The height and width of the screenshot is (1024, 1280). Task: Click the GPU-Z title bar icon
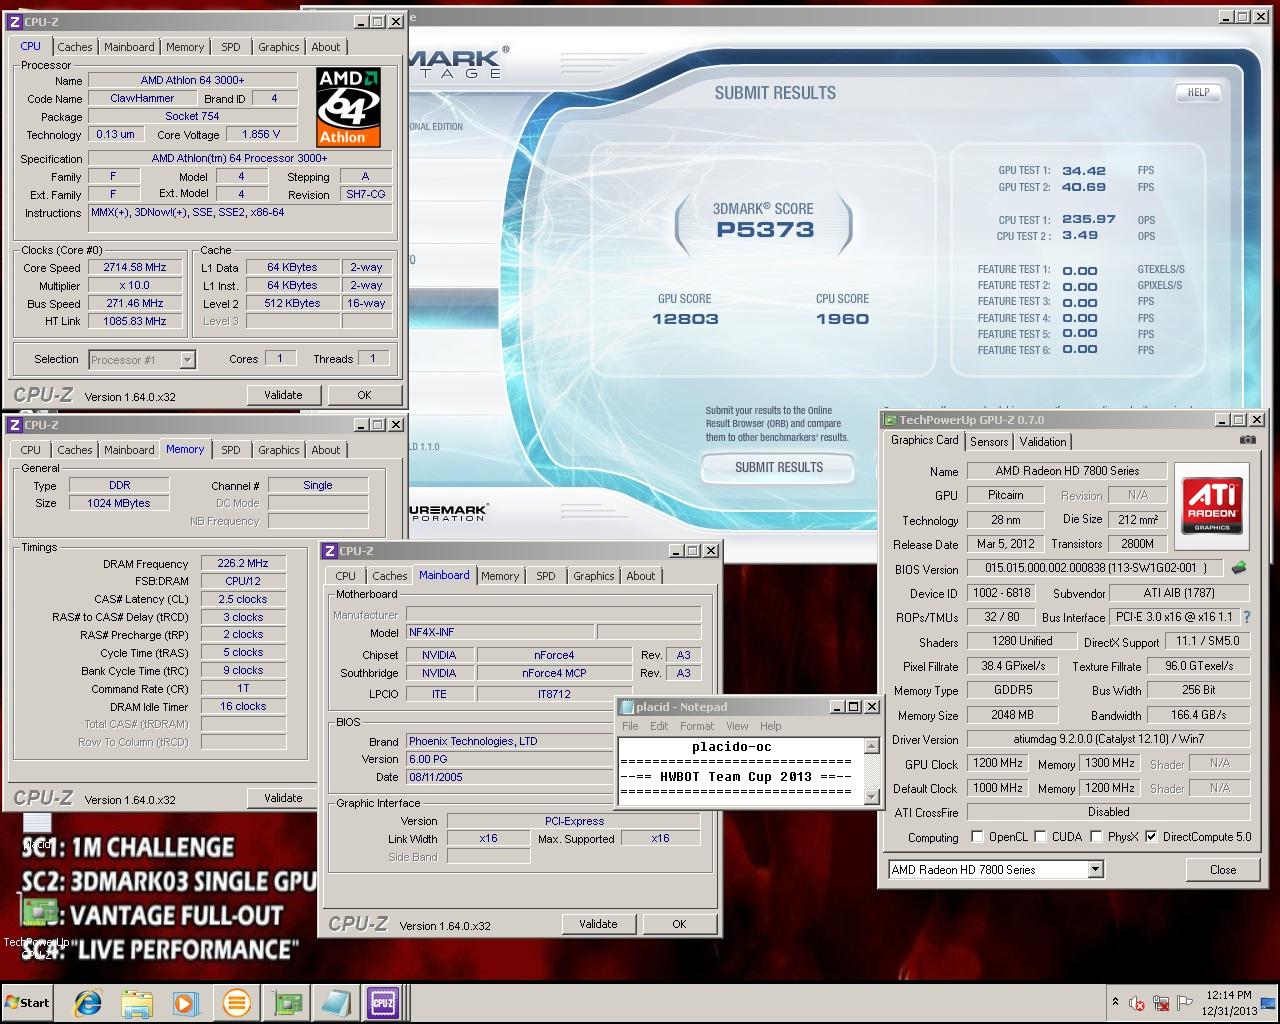tap(890, 420)
